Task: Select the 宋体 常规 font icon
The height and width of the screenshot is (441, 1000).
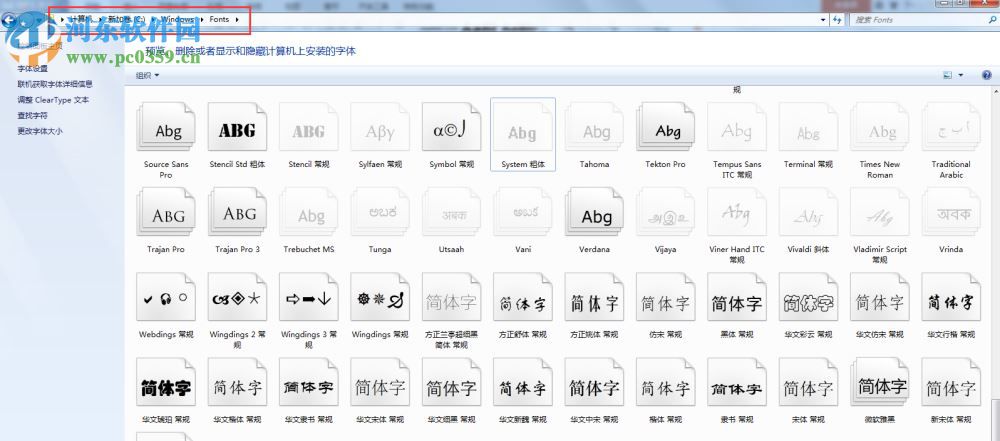Action: coord(809,382)
